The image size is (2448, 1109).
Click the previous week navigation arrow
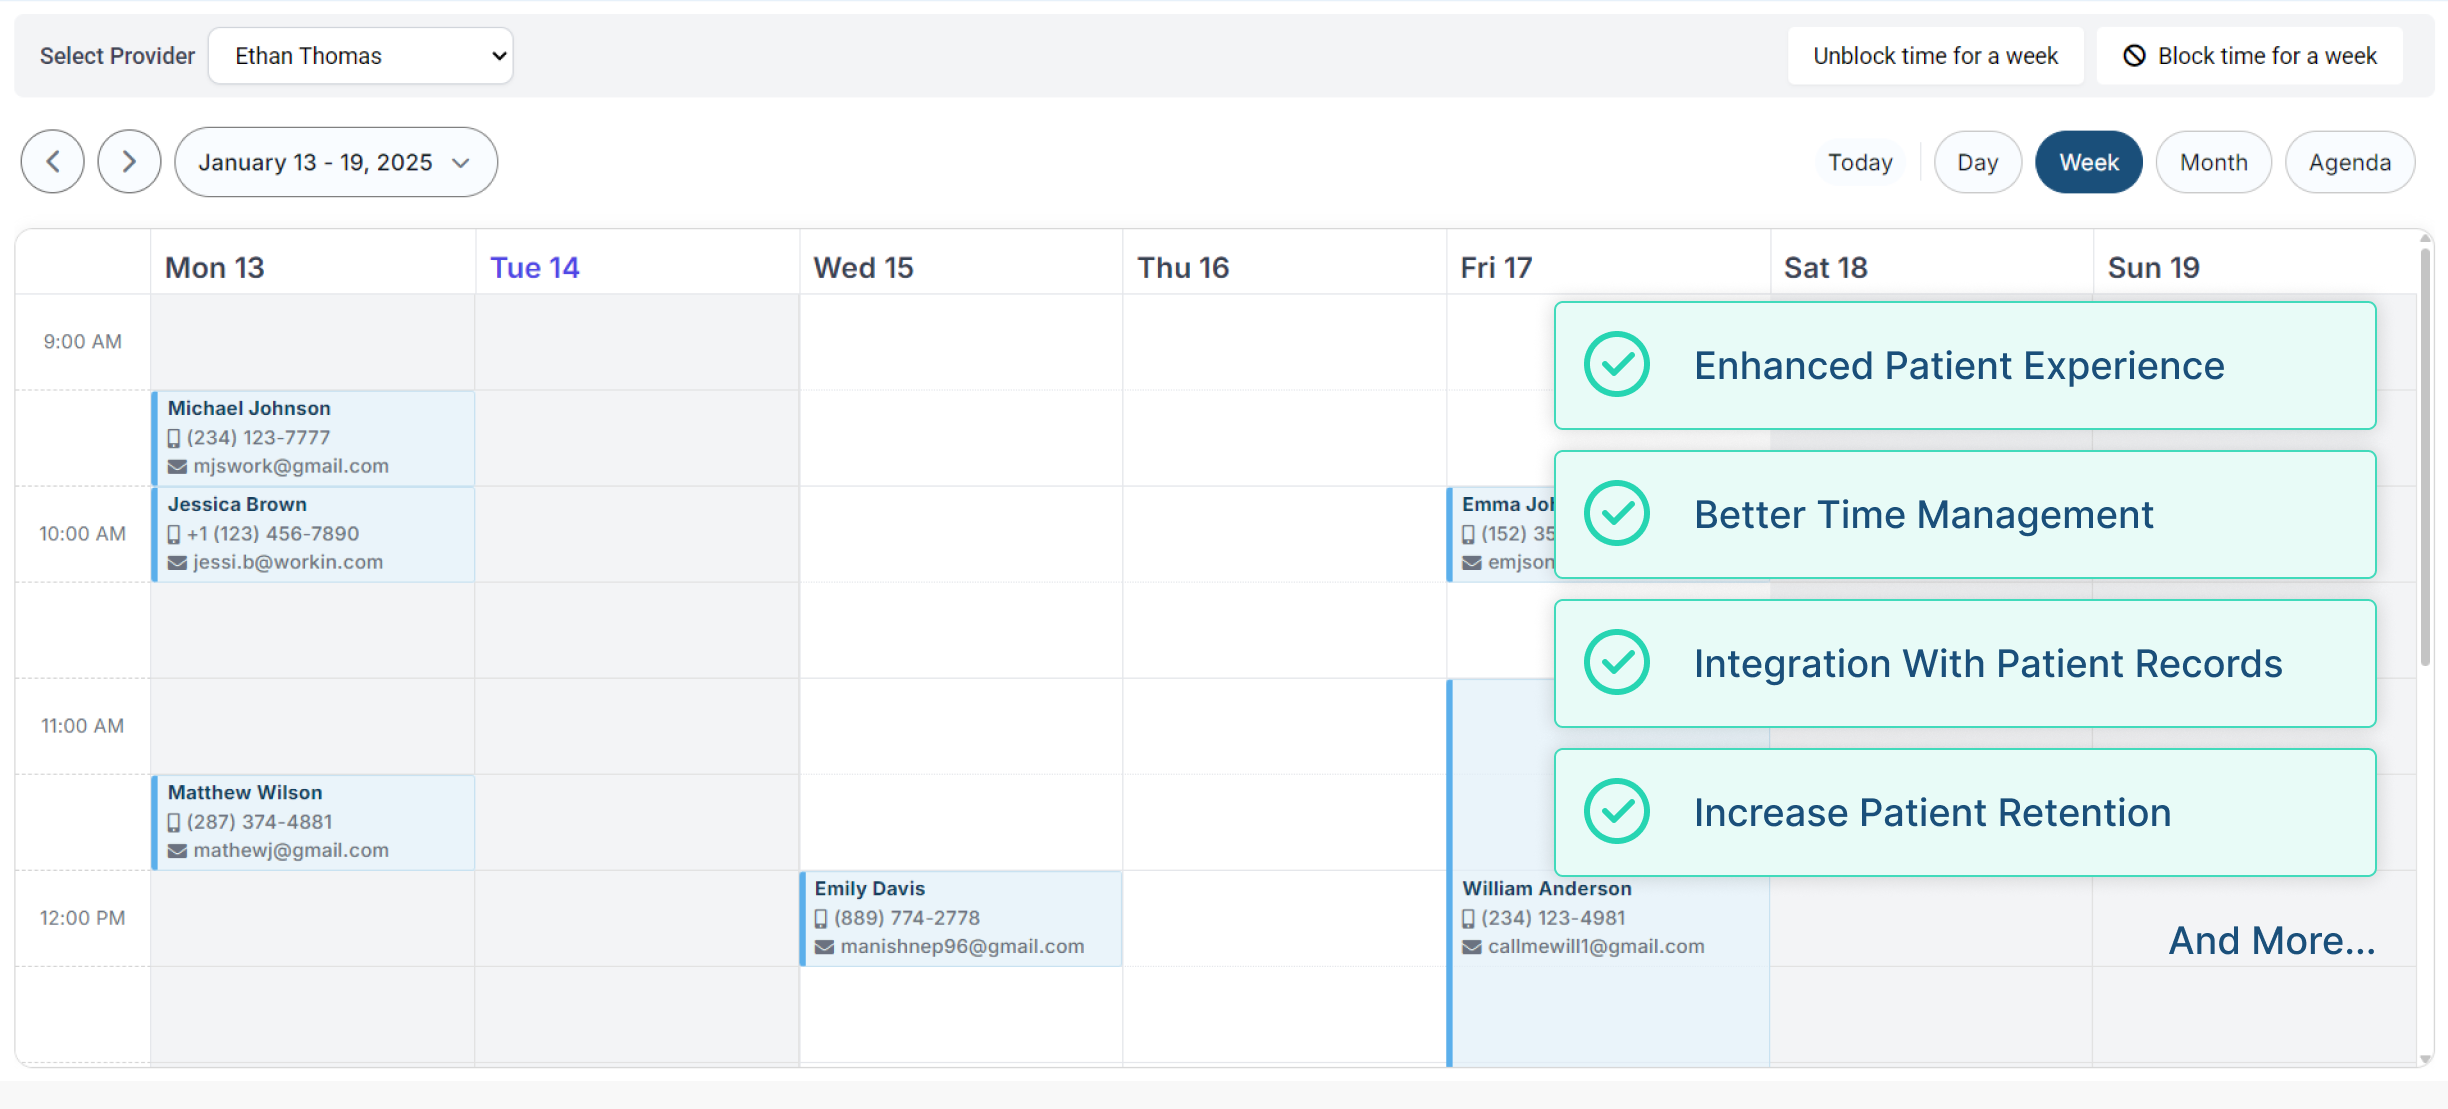(x=50, y=162)
